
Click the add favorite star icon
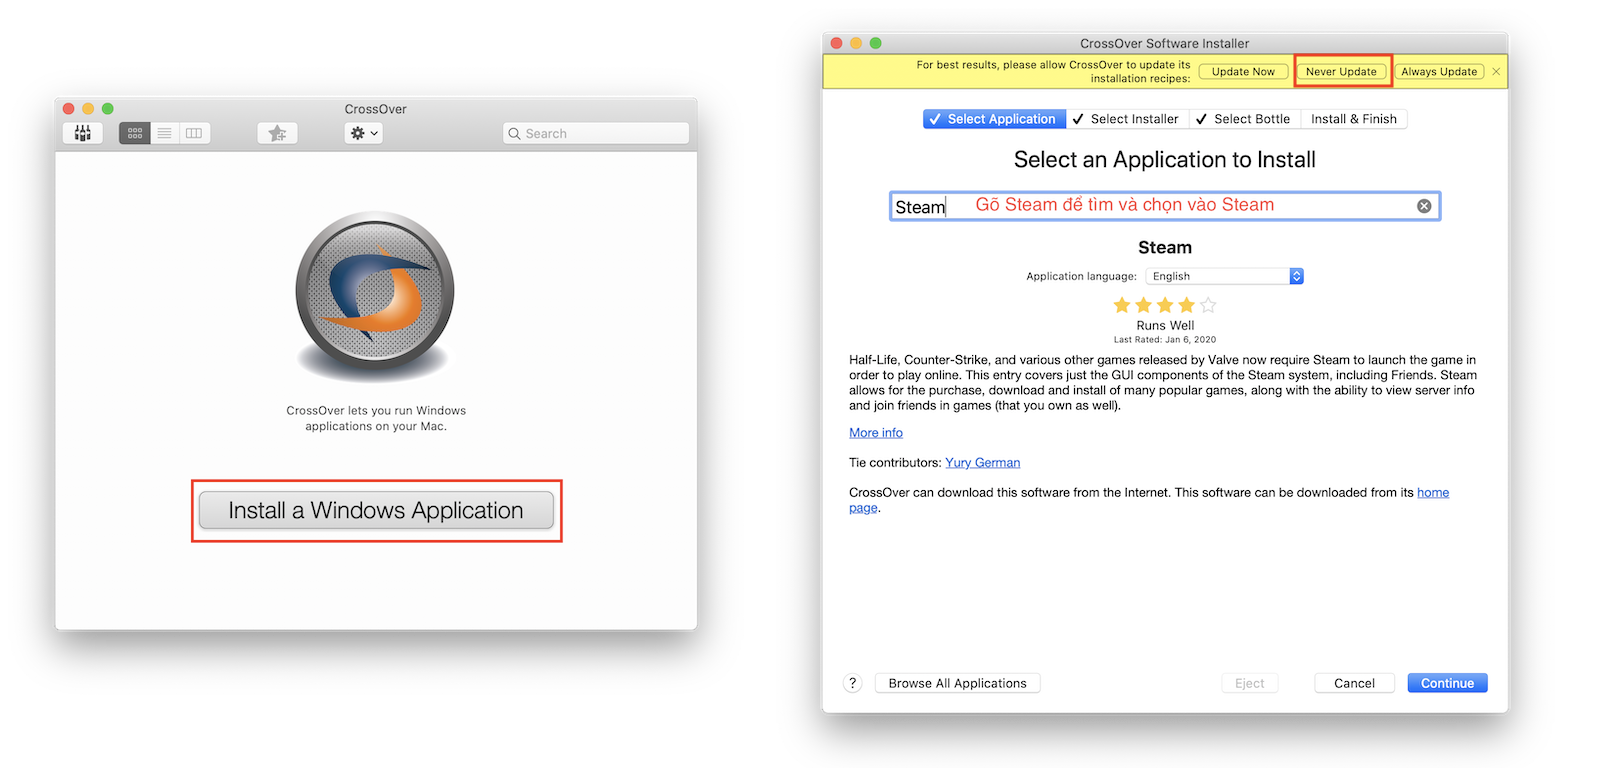[x=277, y=133]
